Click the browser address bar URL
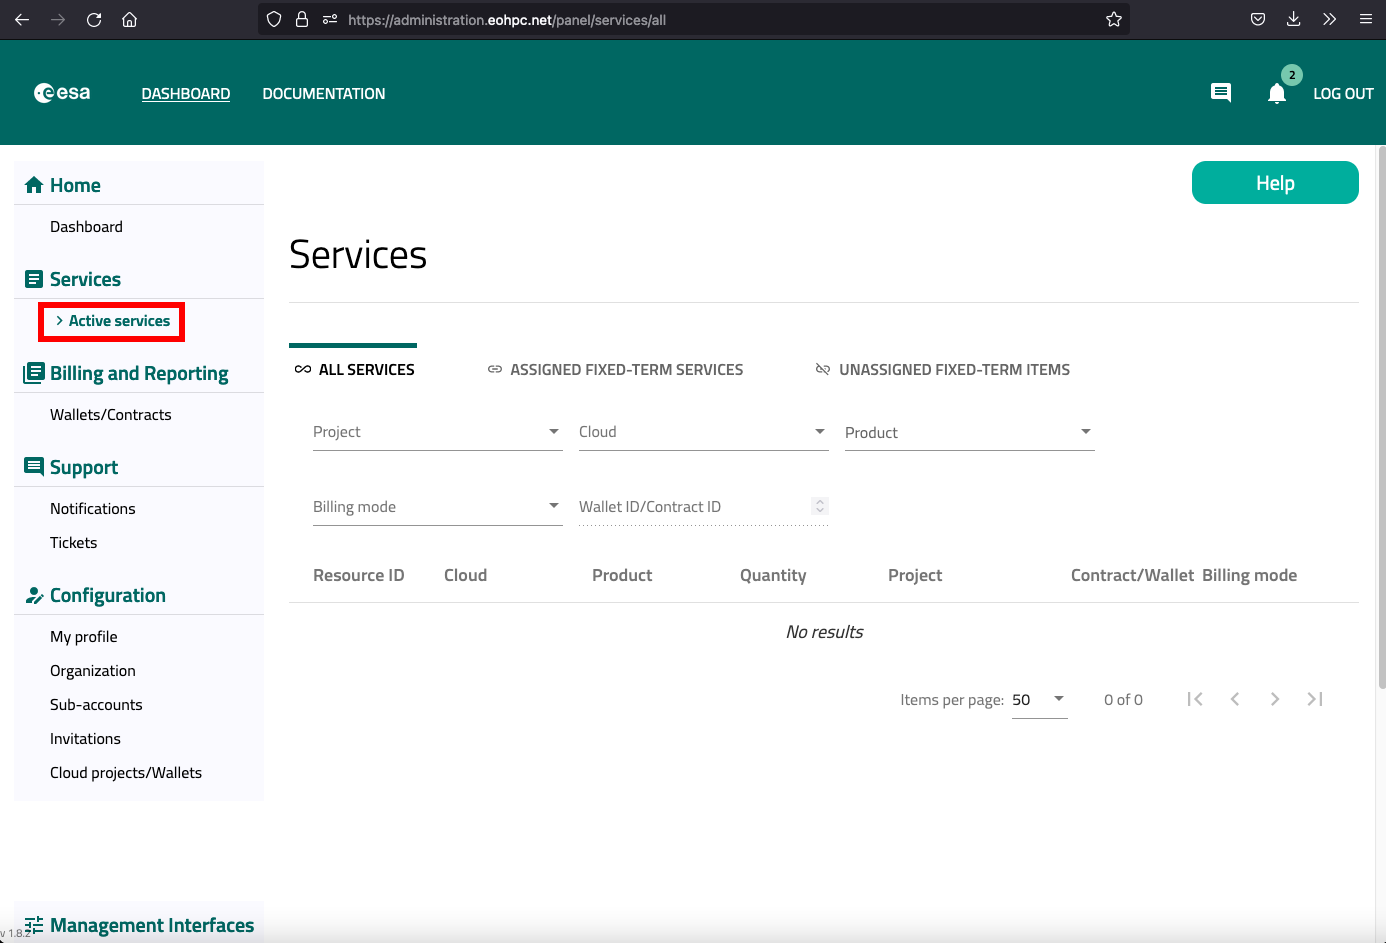Image resolution: width=1386 pixels, height=943 pixels. coord(507,19)
